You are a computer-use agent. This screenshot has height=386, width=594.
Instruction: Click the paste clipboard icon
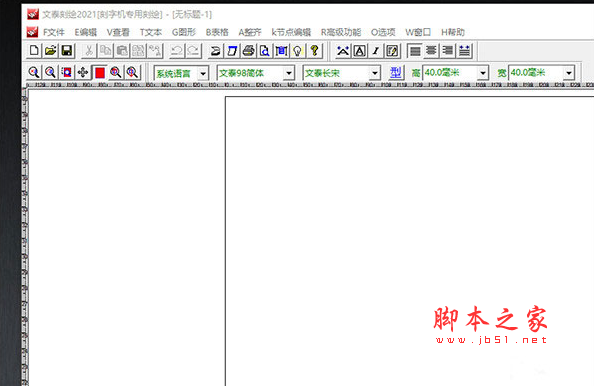point(122,50)
